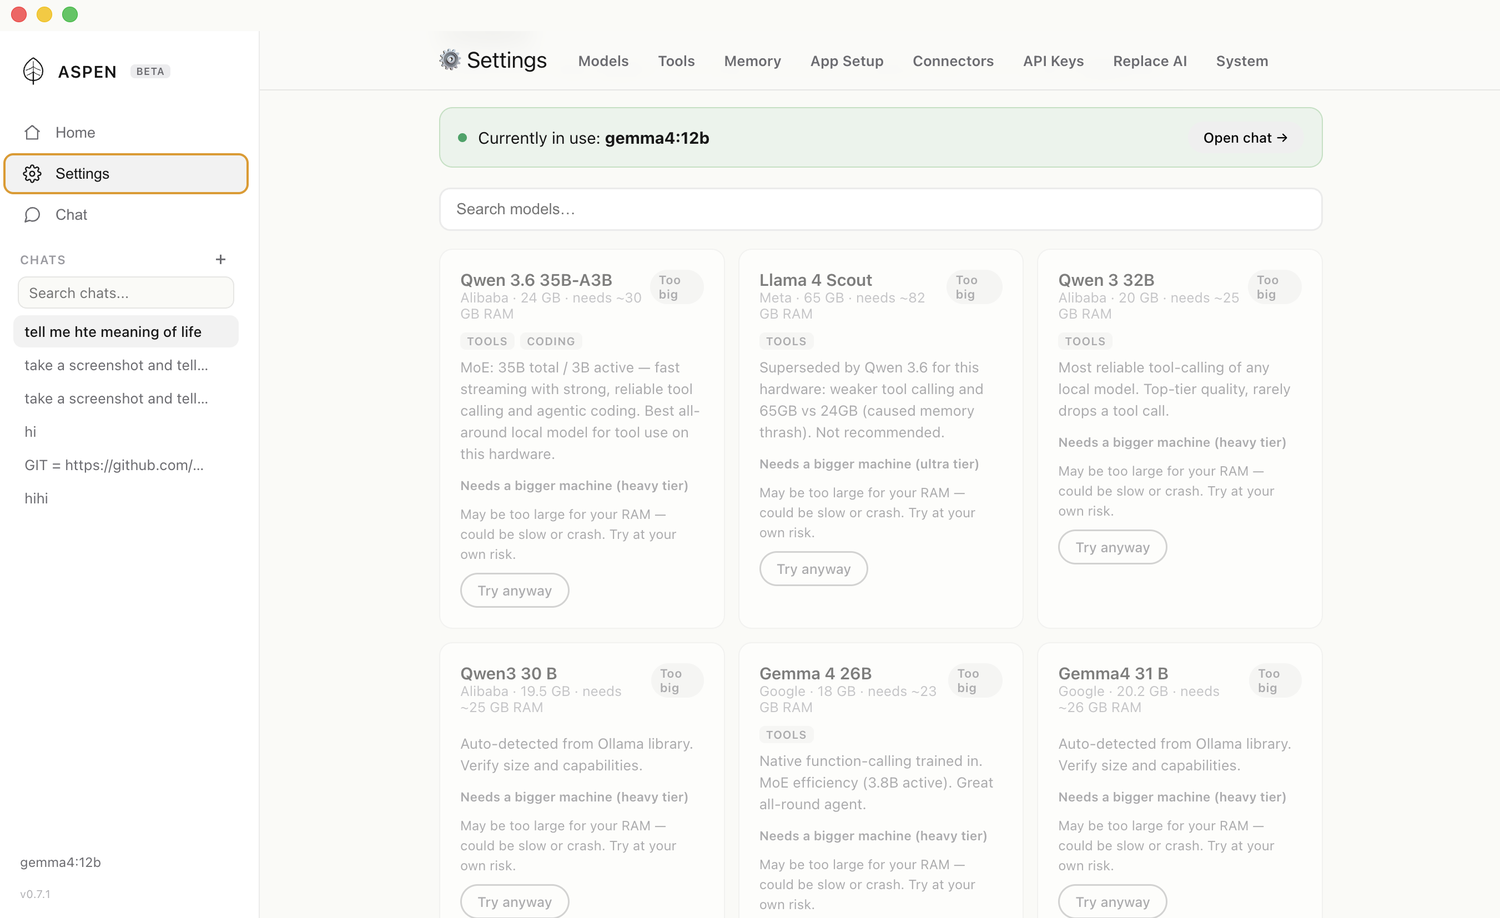Click Try anyway for Qwen 3 32B
The image size is (1500, 918).
[x=1112, y=547]
